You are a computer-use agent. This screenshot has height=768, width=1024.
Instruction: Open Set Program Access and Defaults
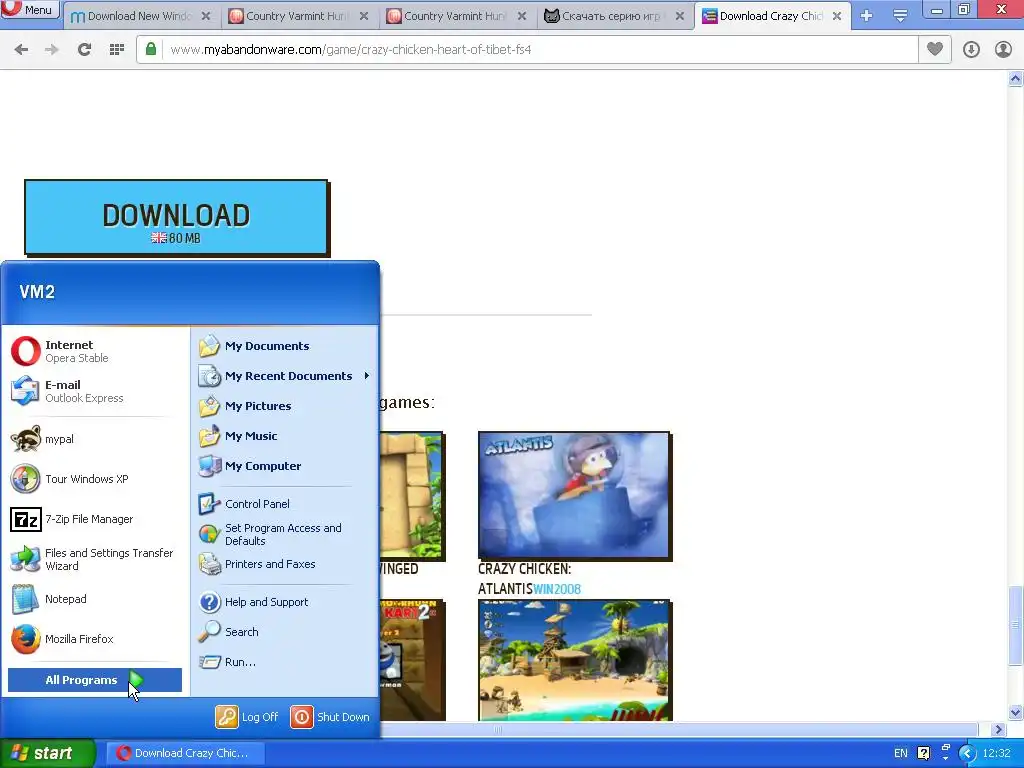285,534
